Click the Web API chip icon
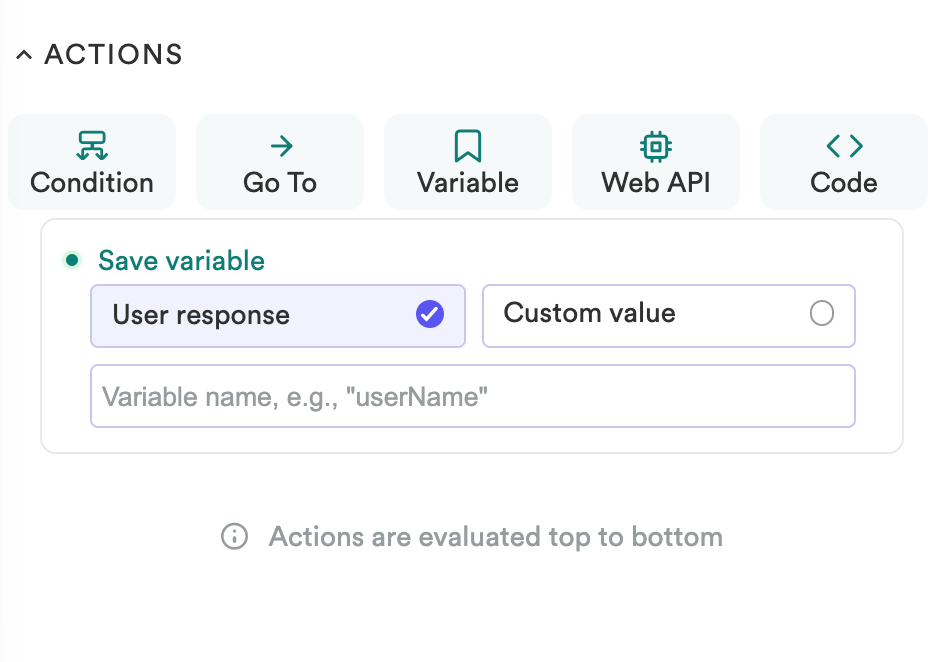Image resolution: width=944 pixels, height=662 pixels. (x=655, y=147)
